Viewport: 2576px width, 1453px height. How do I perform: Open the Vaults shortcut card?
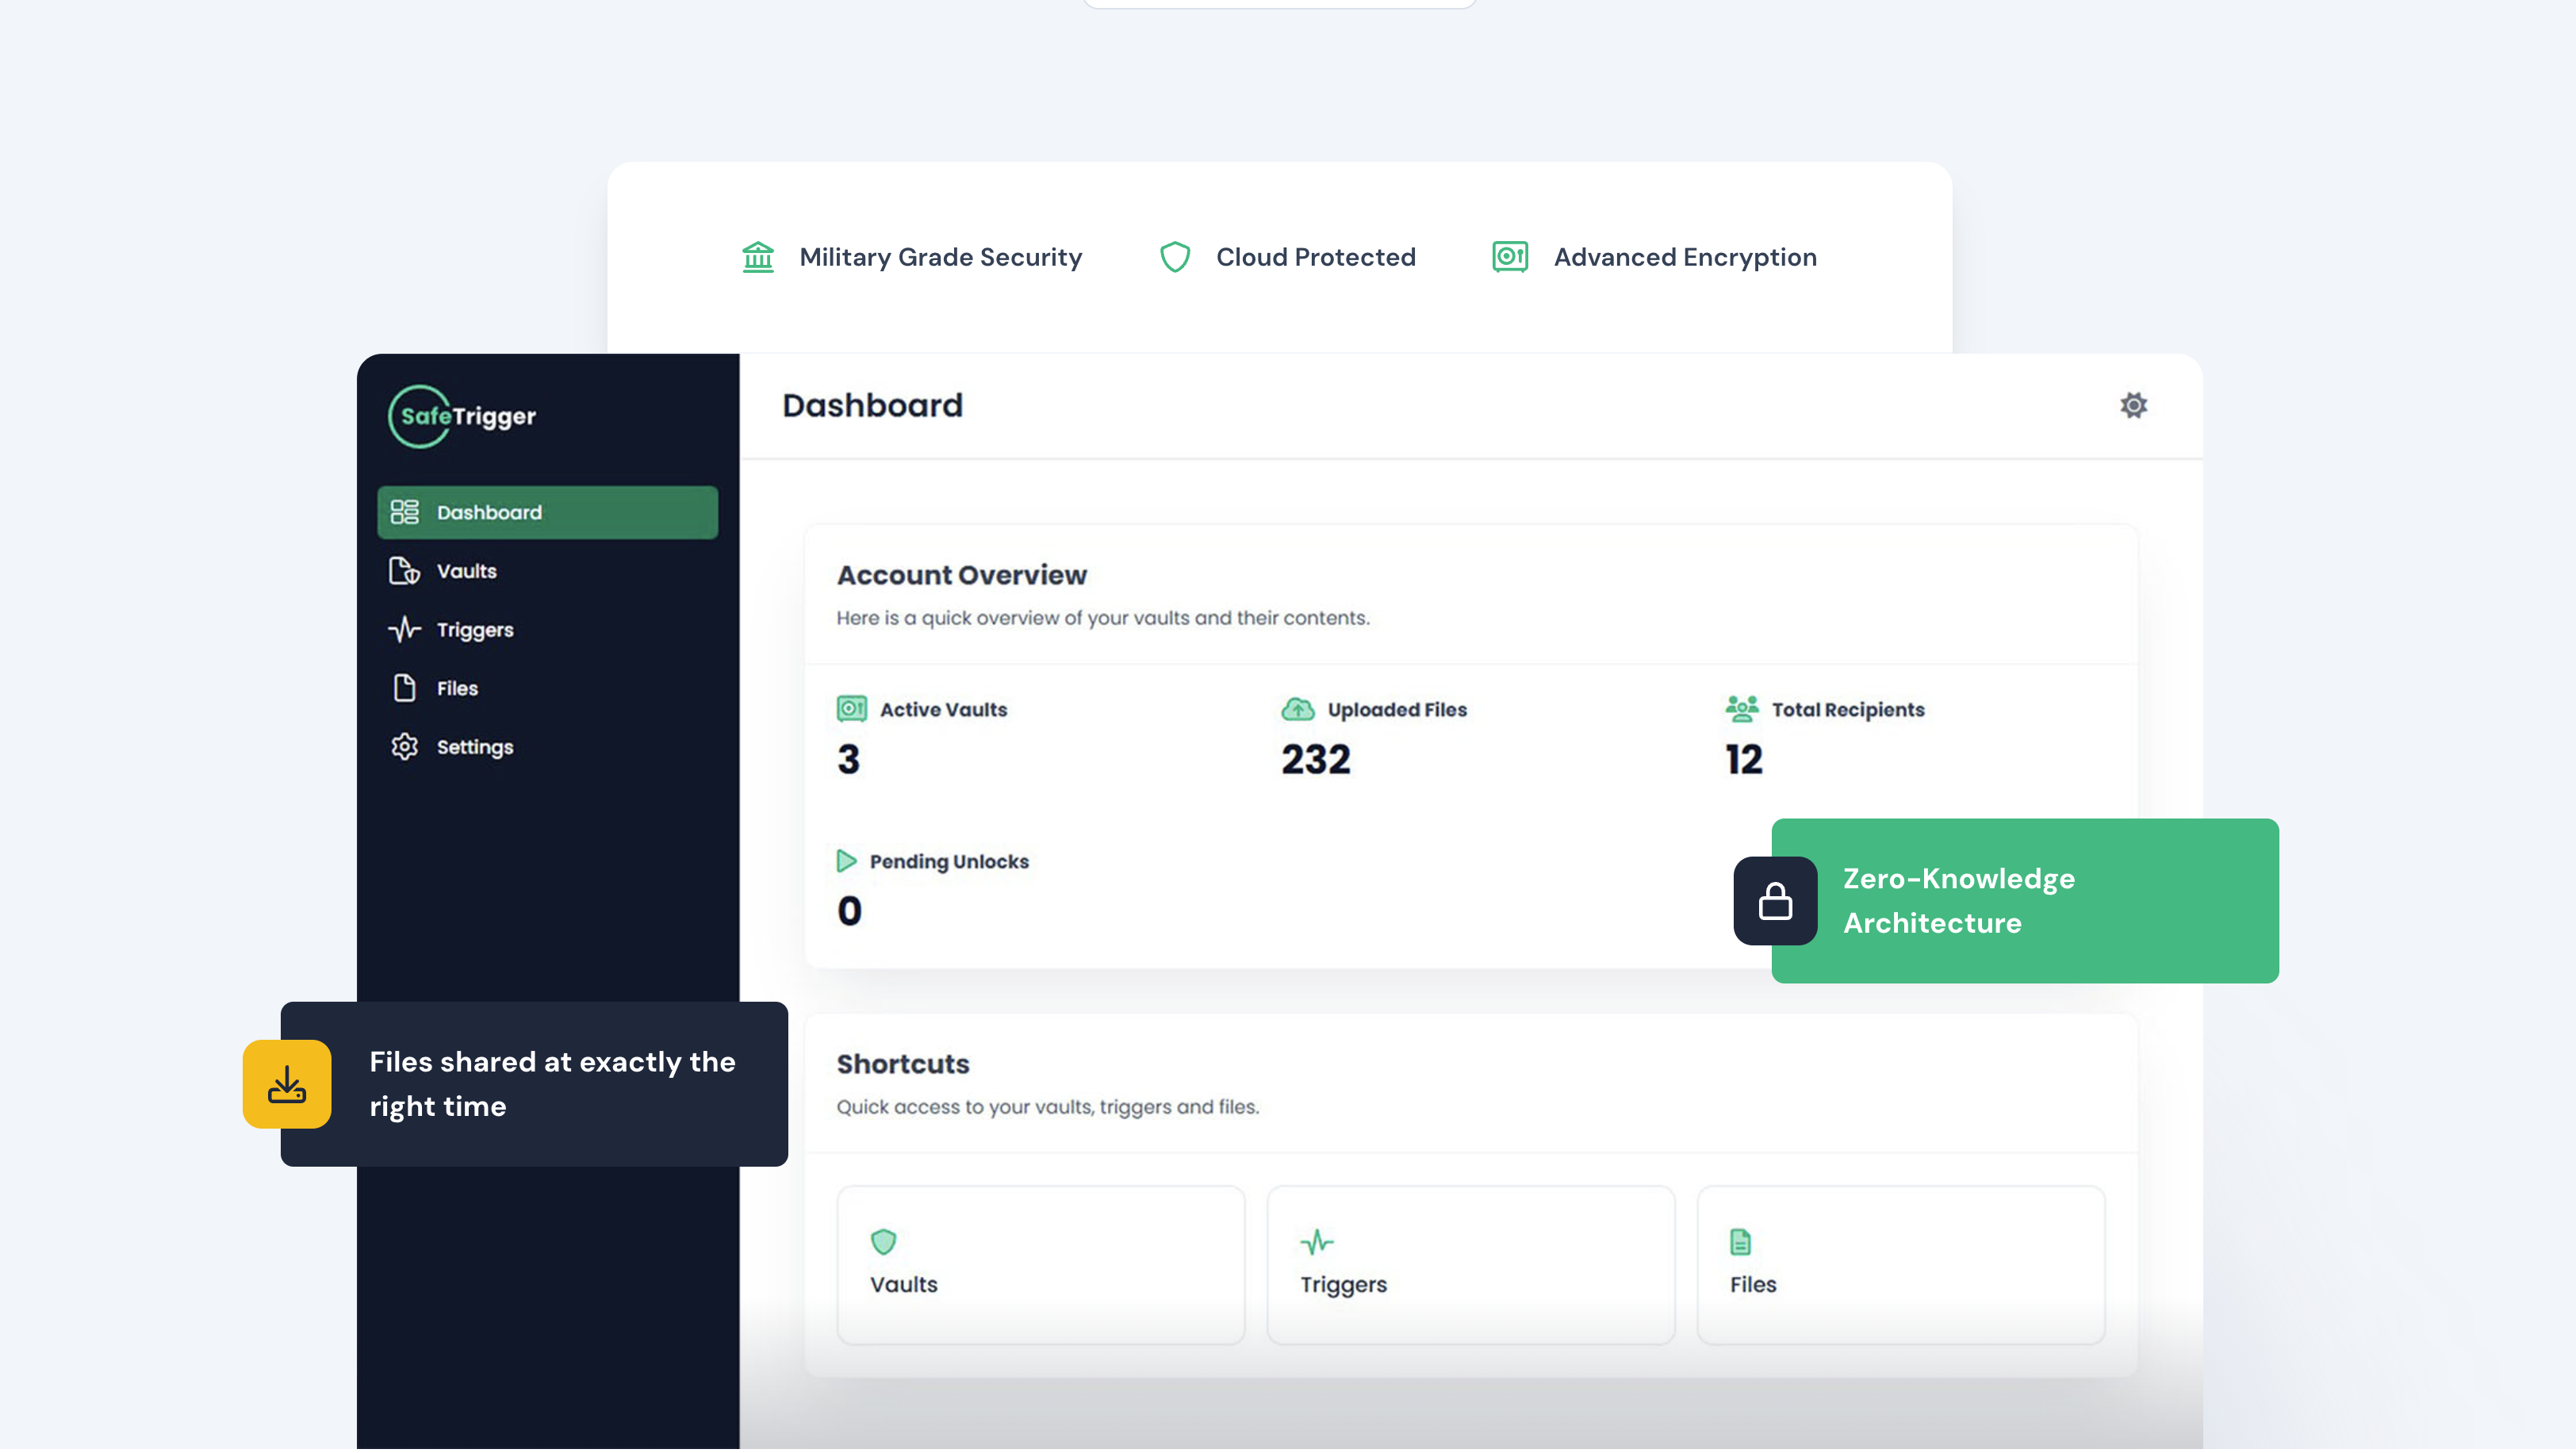point(1040,1267)
